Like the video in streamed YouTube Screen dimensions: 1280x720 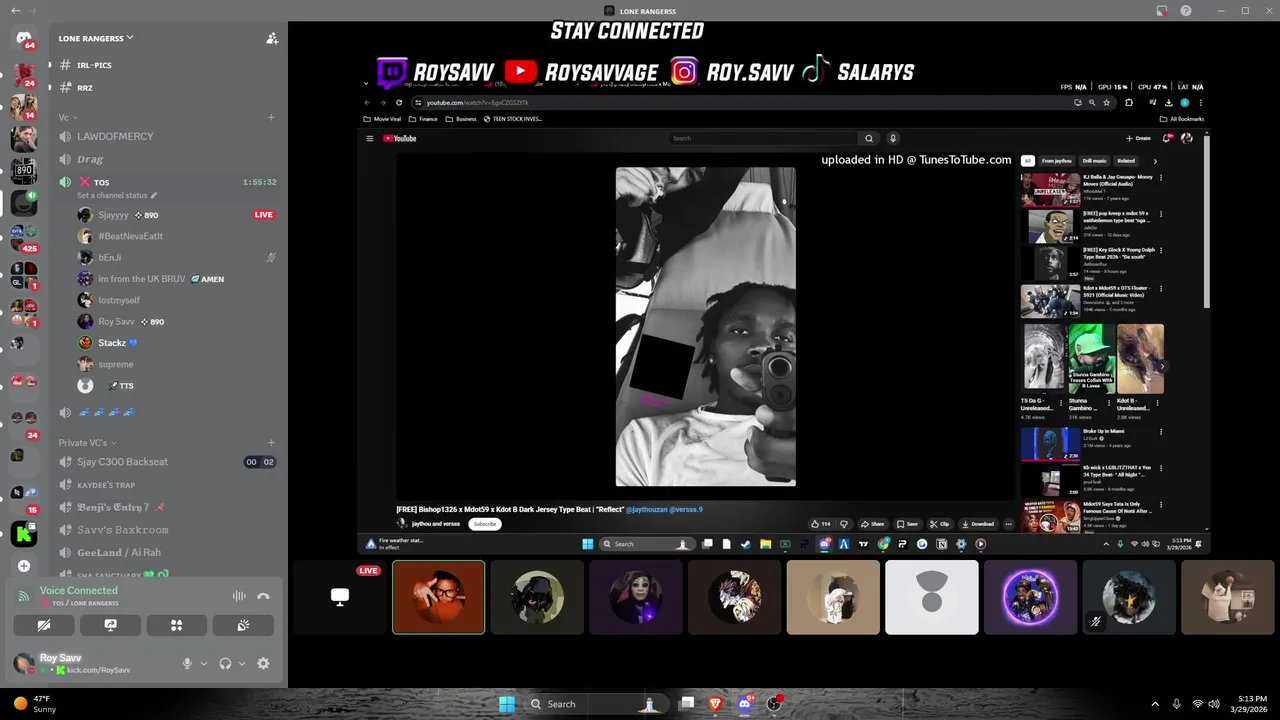coord(820,524)
